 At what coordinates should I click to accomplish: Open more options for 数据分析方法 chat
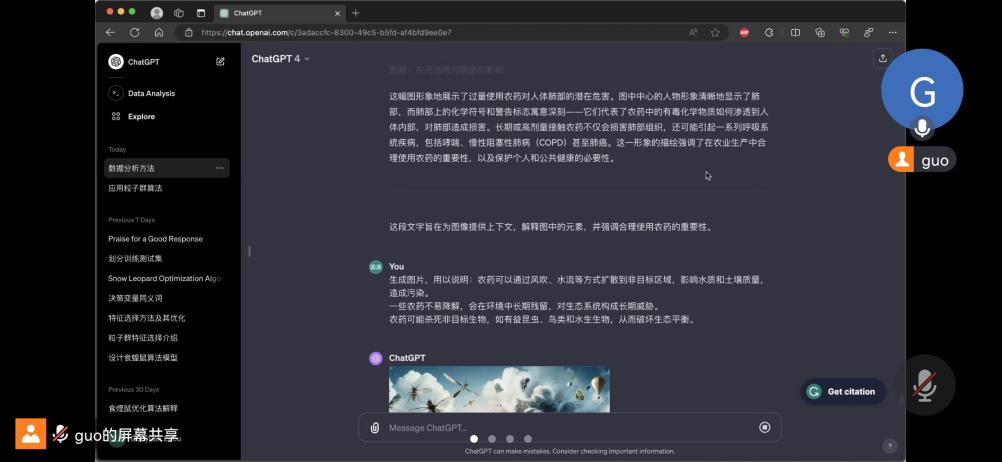(219, 168)
